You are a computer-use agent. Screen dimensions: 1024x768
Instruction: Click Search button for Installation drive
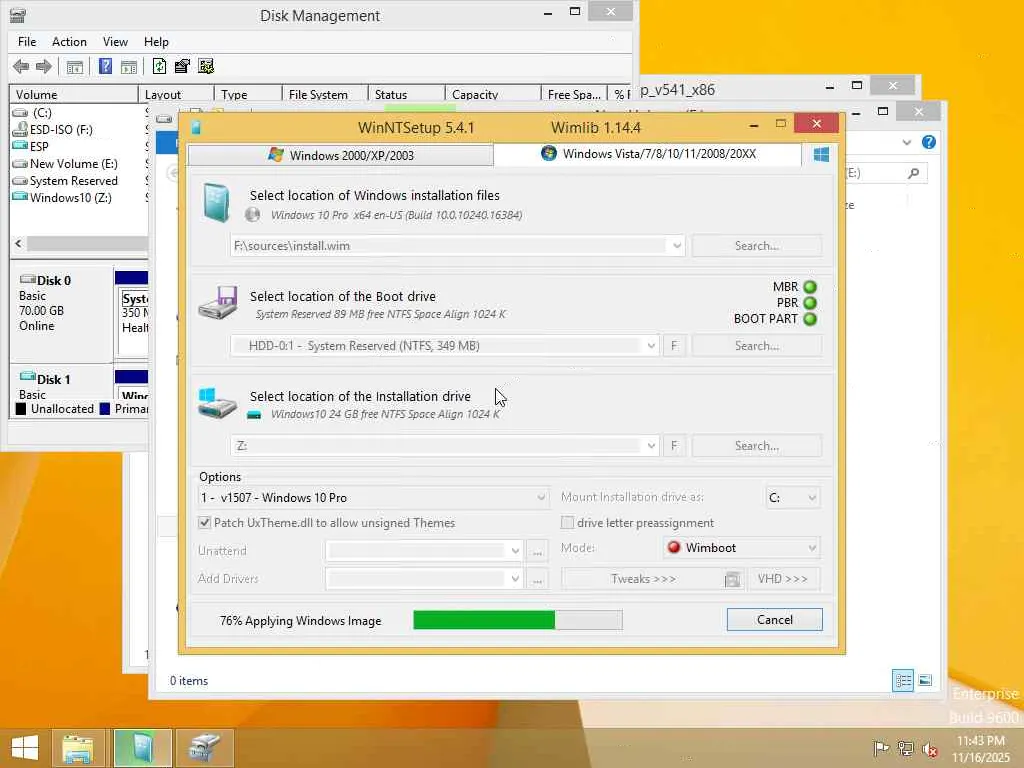click(757, 445)
